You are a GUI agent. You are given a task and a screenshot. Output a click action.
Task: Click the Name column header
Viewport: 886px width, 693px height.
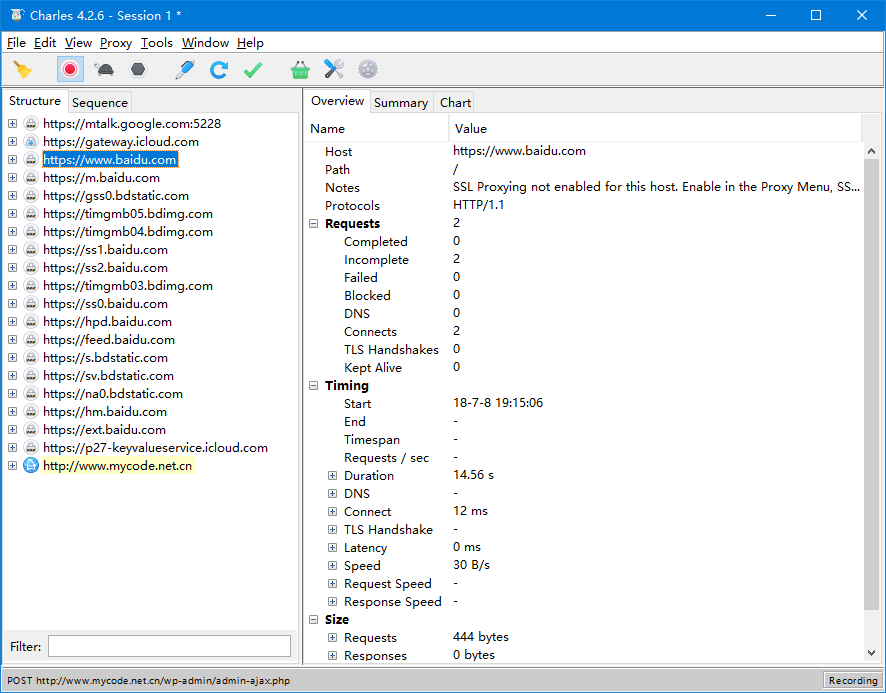tap(377, 129)
